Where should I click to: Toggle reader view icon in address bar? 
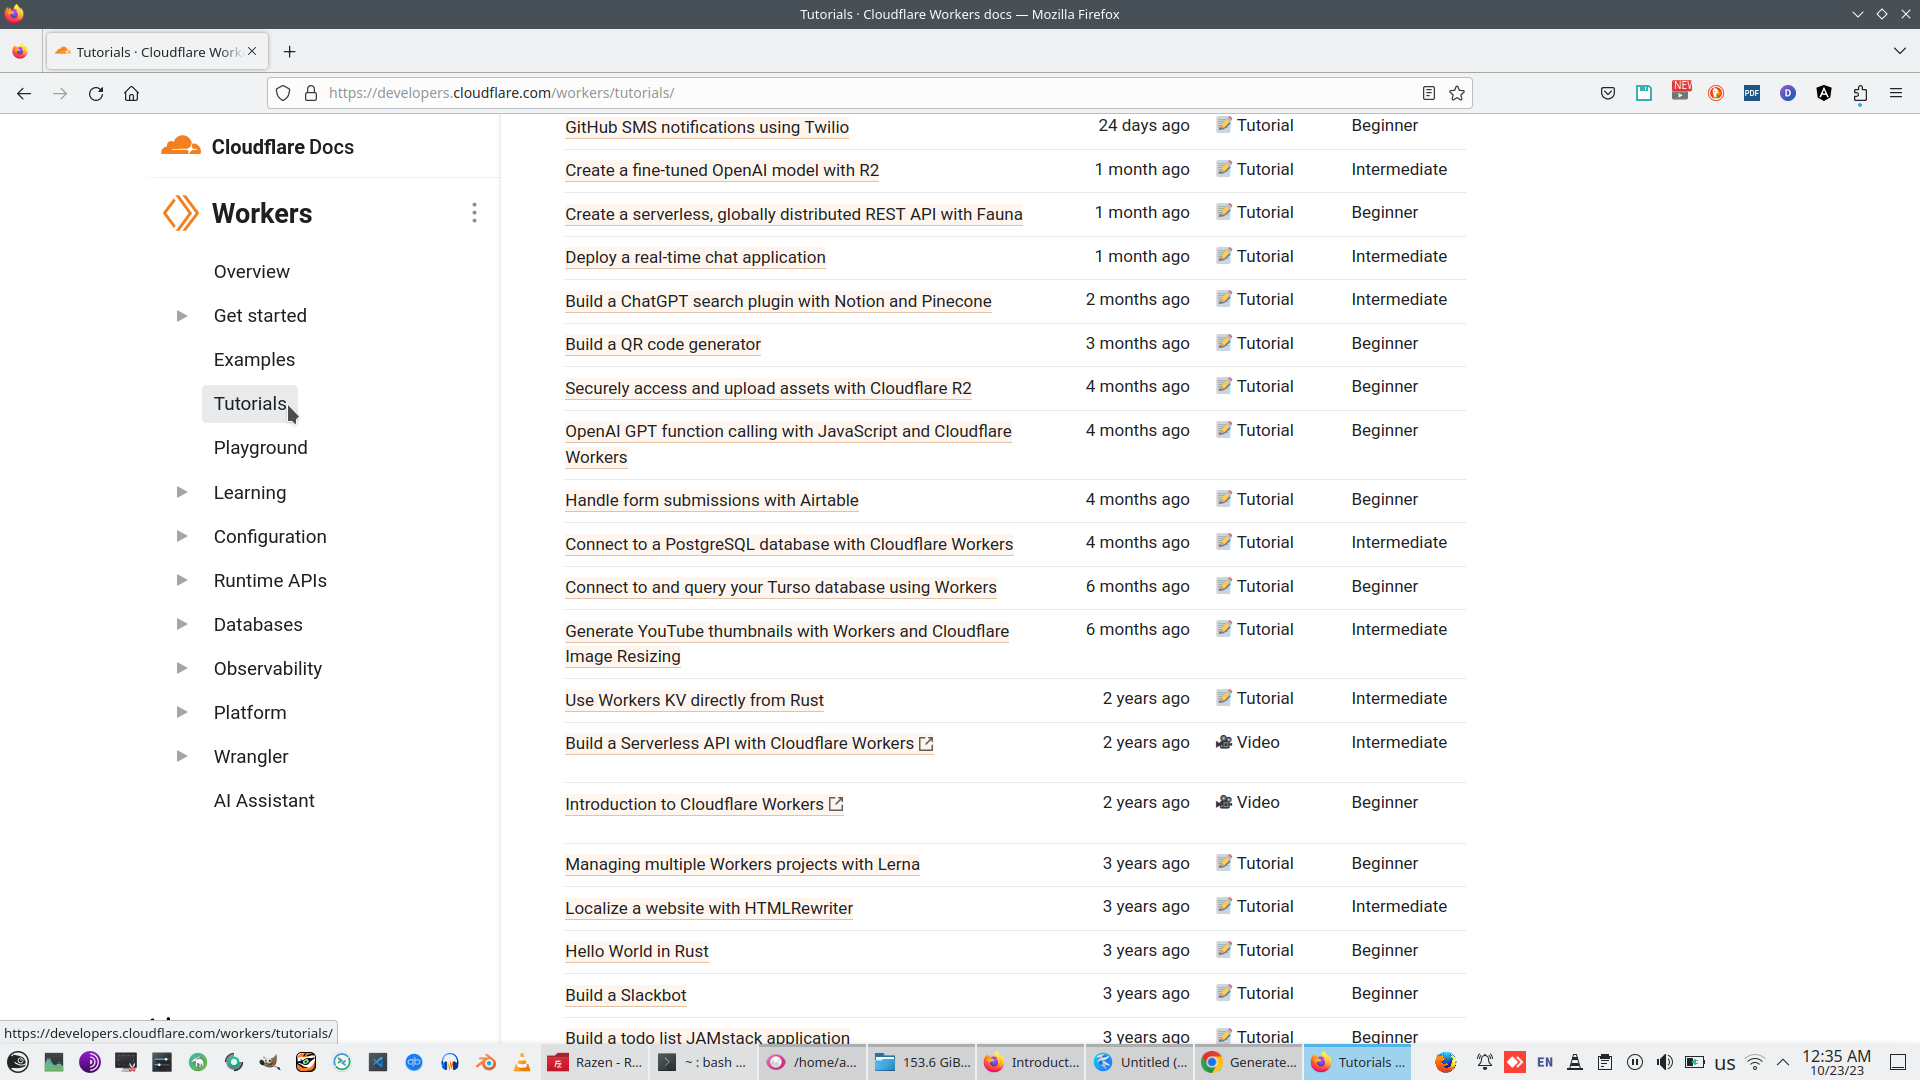pos(1429,93)
